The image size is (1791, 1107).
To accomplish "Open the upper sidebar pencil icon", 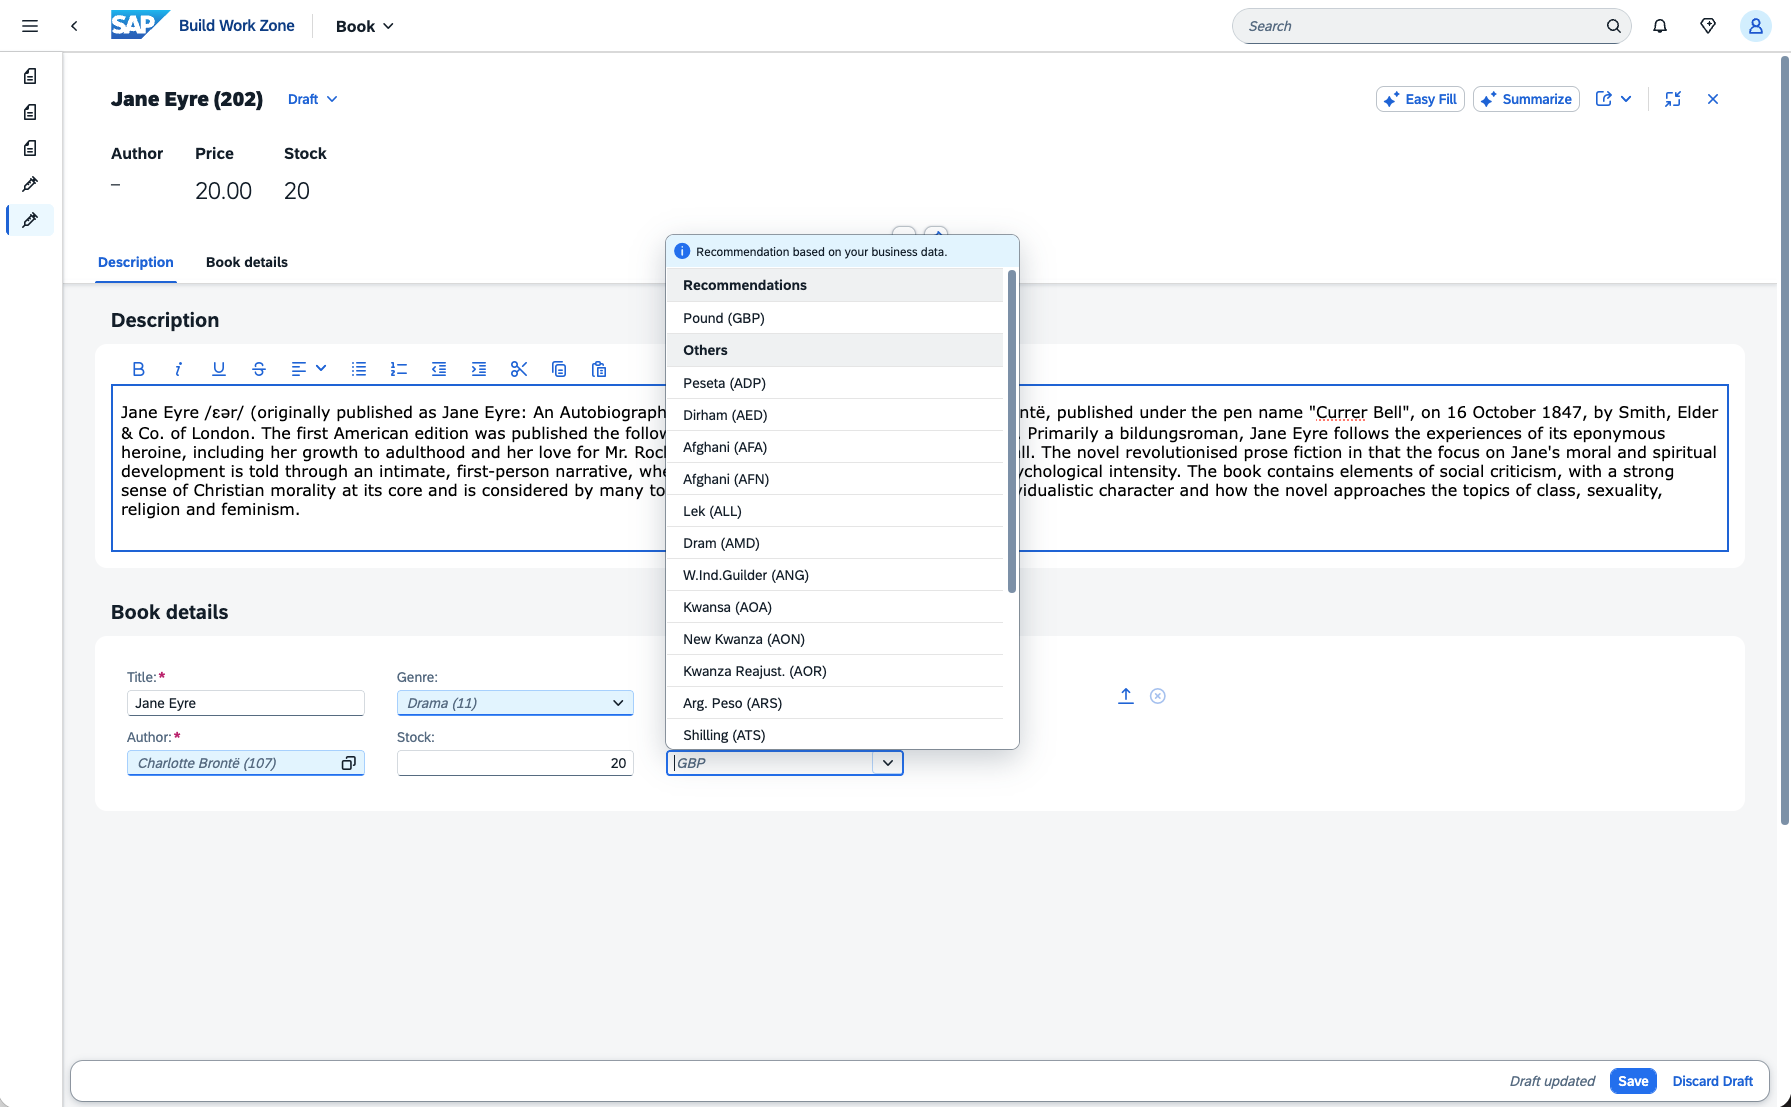I will coord(30,184).
